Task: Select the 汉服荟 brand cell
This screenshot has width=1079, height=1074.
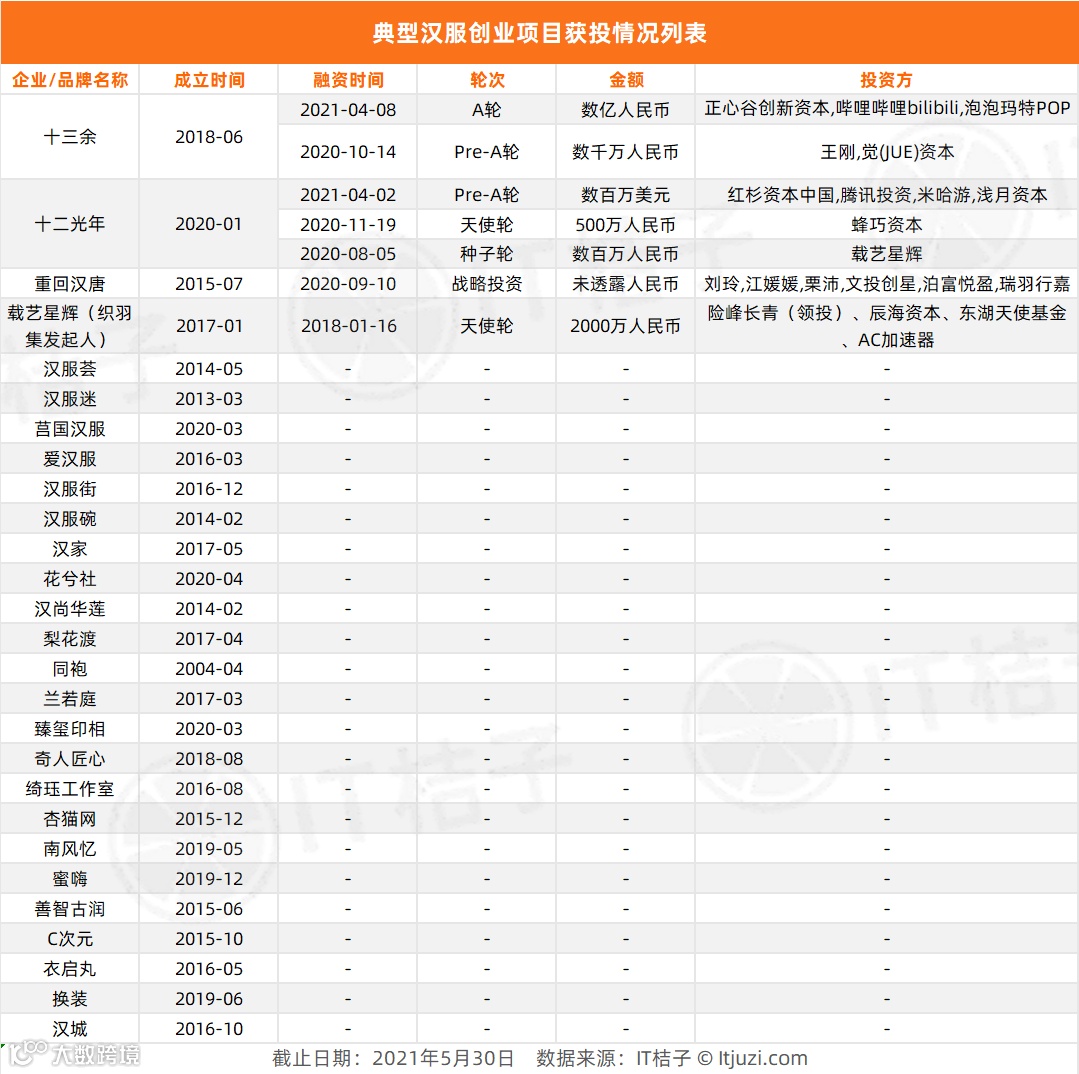Action: pyautogui.click(x=70, y=369)
